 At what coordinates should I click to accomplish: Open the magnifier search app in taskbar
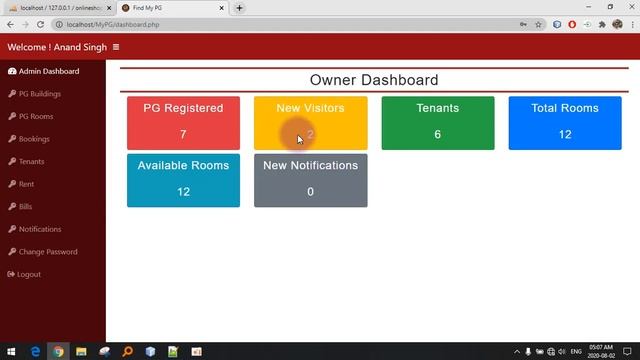[x=128, y=351]
